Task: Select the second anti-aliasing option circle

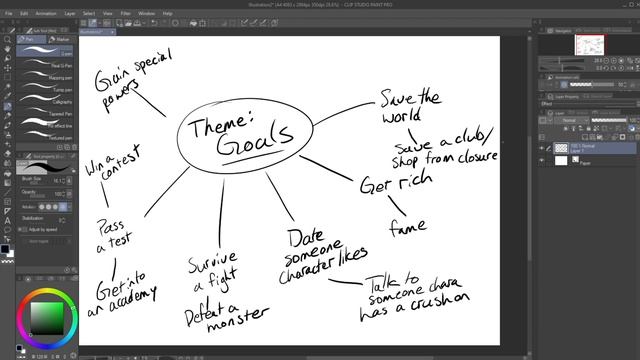Action: pyautogui.click(x=49, y=207)
